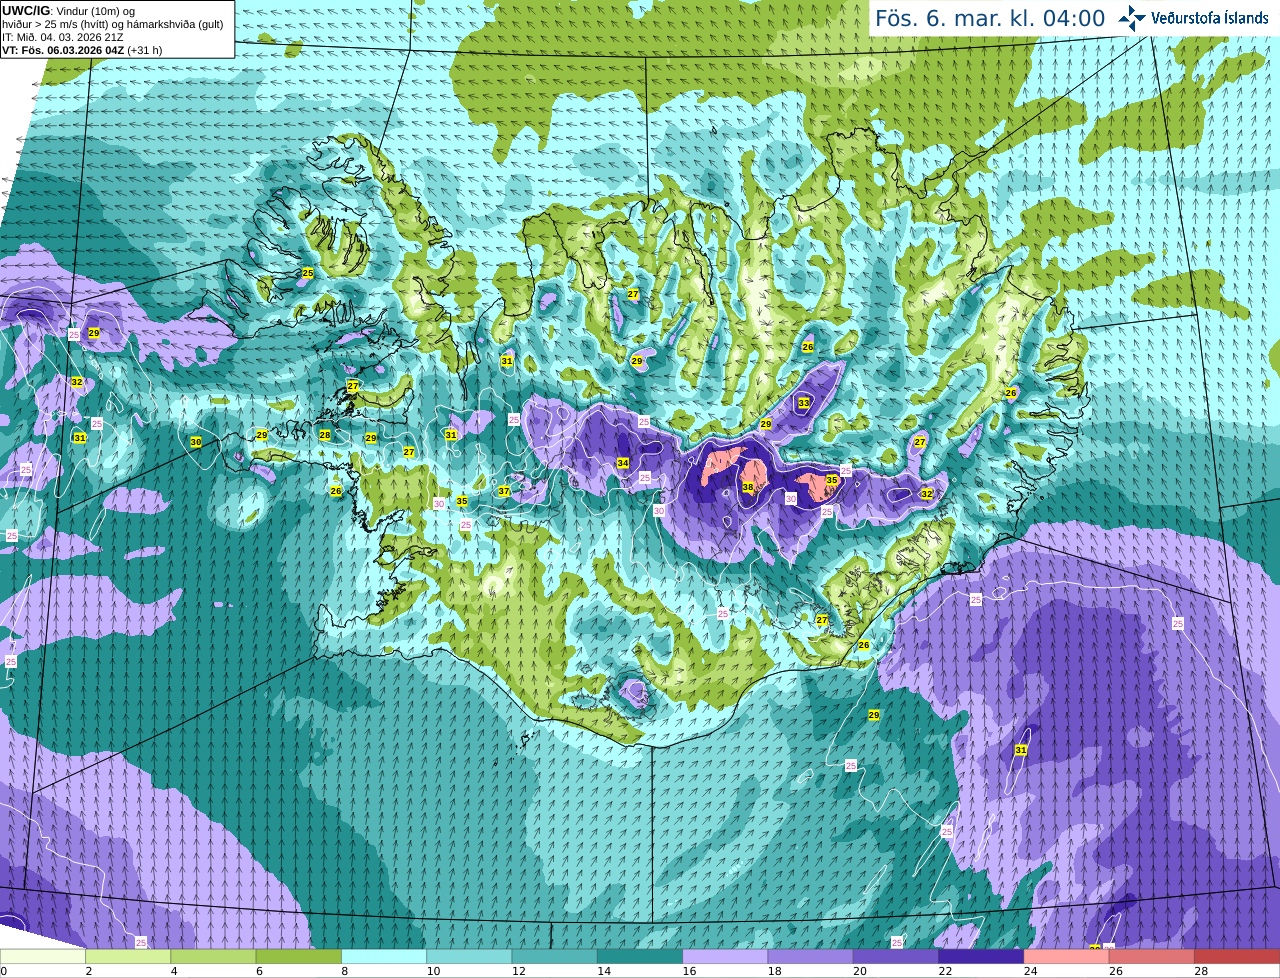Select the forecast time title Fös. 6. mar. kl. 04:00
The width and height of the screenshot is (1280, 978).
pyautogui.click(x=990, y=18)
